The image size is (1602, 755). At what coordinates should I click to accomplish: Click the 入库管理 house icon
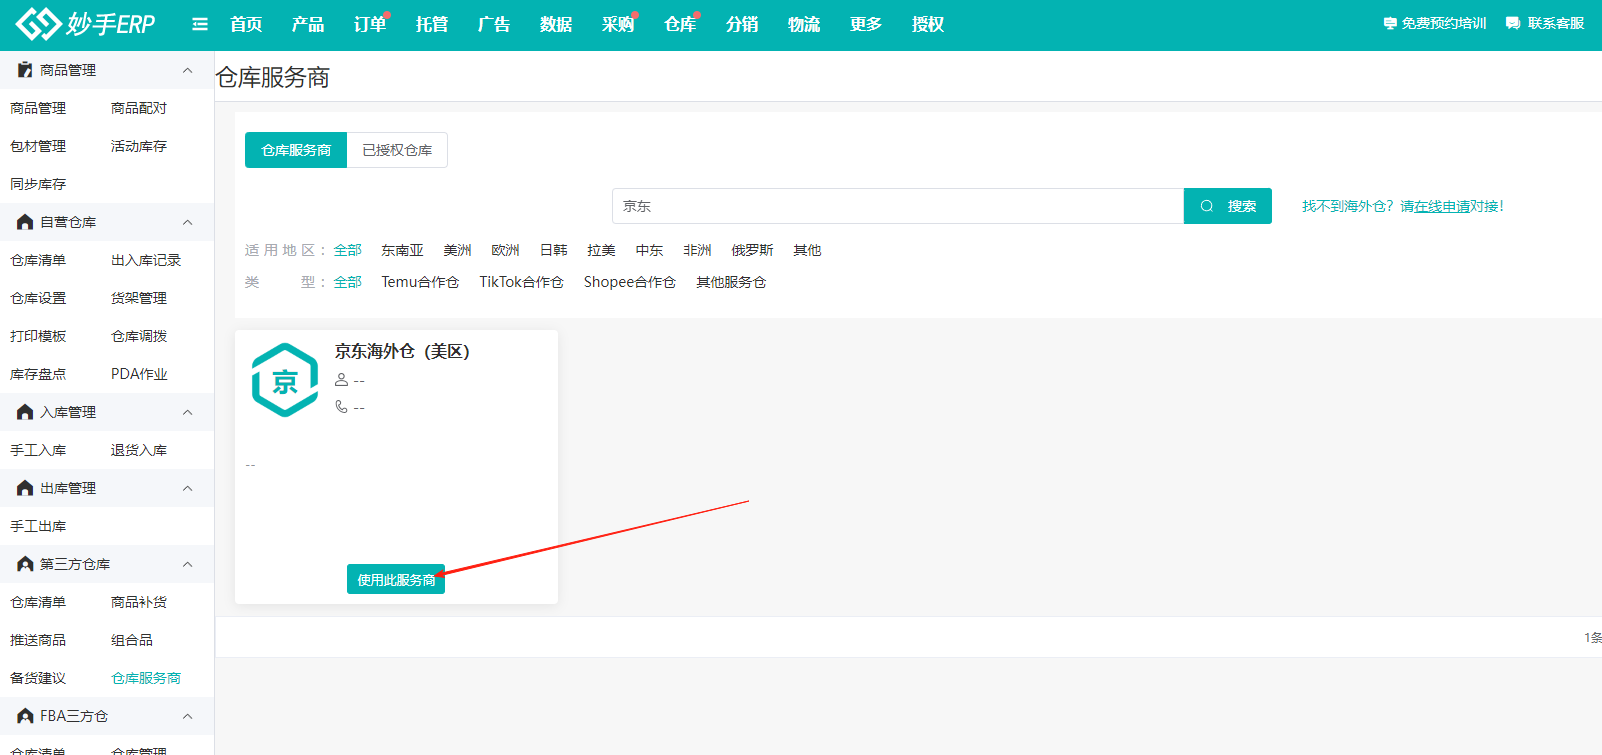point(25,412)
